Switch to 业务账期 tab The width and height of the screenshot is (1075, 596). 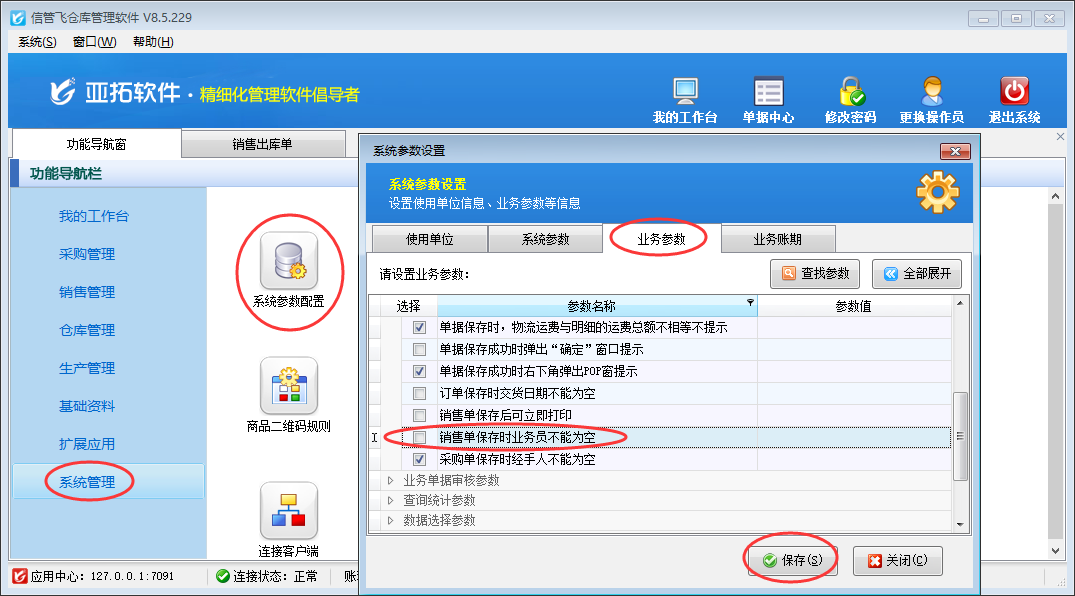tap(776, 240)
